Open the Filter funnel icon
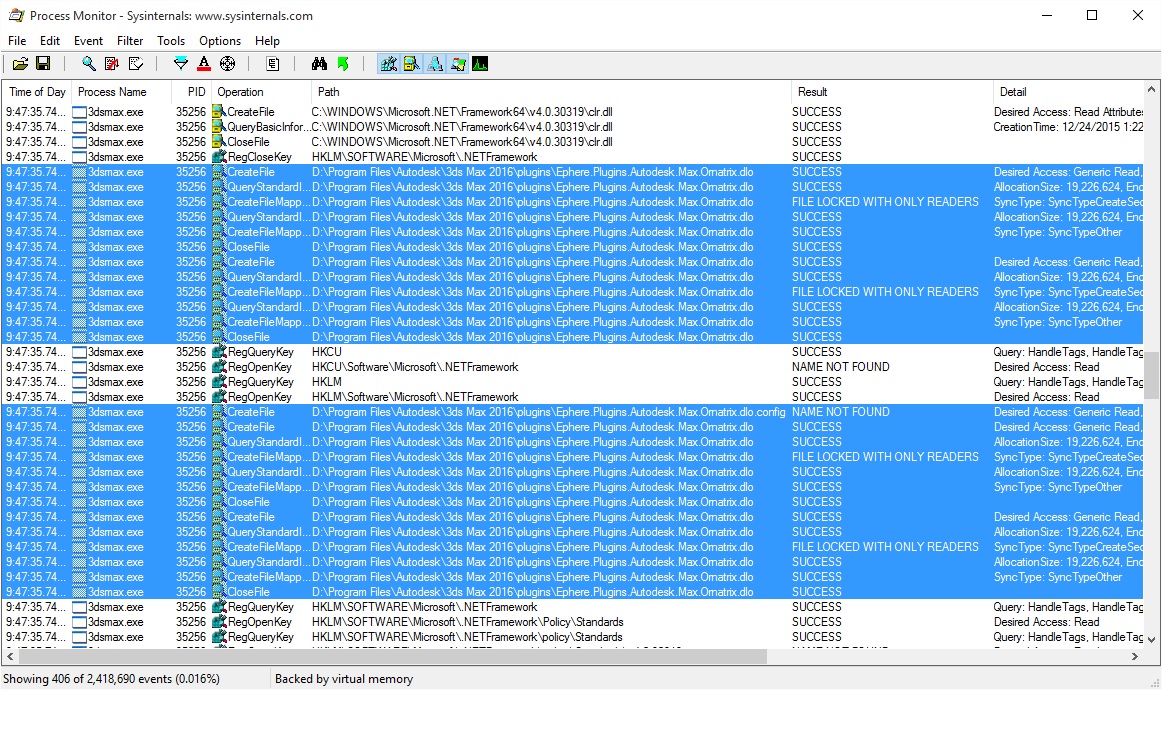Screen dimensions: 1162x729 click(181, 64)
